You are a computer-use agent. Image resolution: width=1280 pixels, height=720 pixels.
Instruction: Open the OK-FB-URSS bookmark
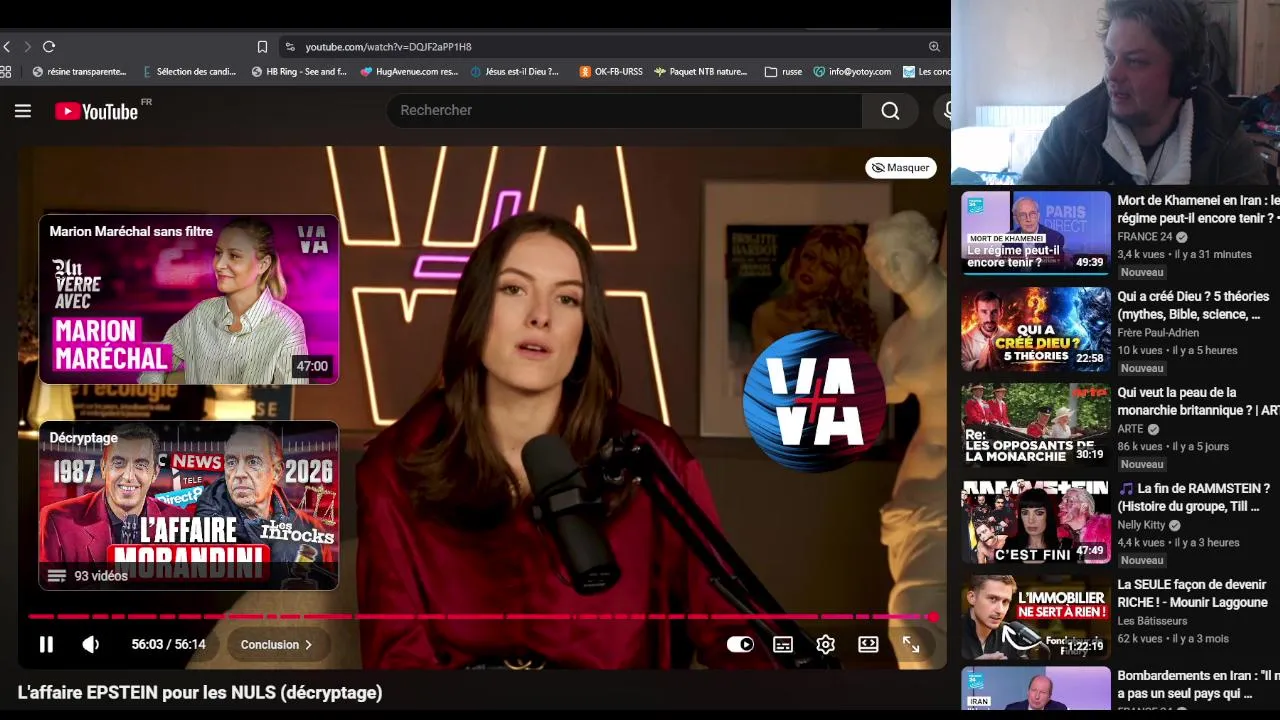tap(611, 72)
